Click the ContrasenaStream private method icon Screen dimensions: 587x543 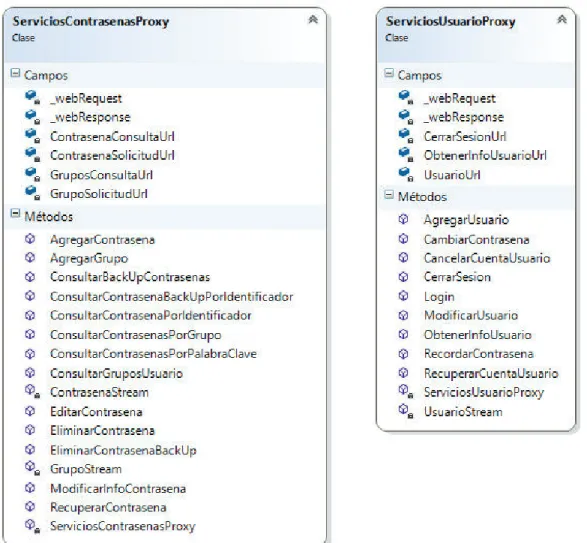point(32,391)
